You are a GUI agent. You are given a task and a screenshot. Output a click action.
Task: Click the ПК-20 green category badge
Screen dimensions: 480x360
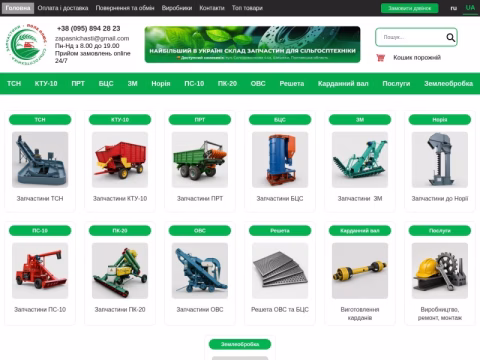(x=120, y=231)
